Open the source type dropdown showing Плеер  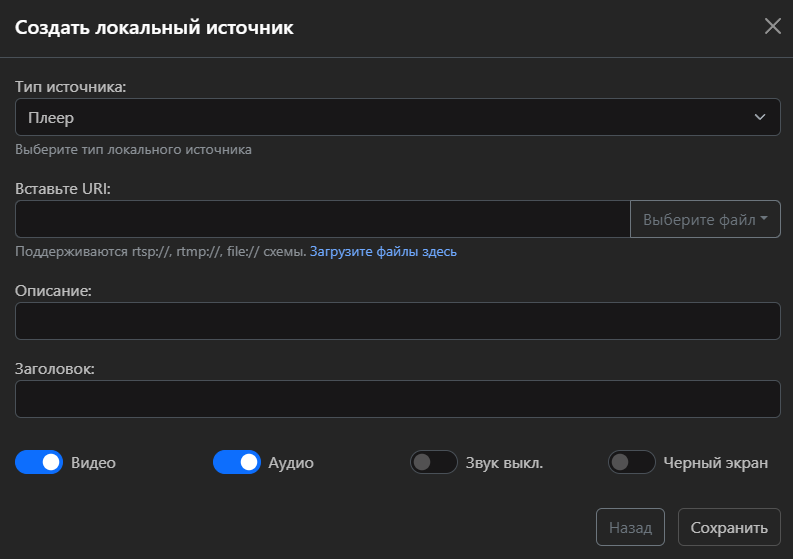(x=397, y=117)
